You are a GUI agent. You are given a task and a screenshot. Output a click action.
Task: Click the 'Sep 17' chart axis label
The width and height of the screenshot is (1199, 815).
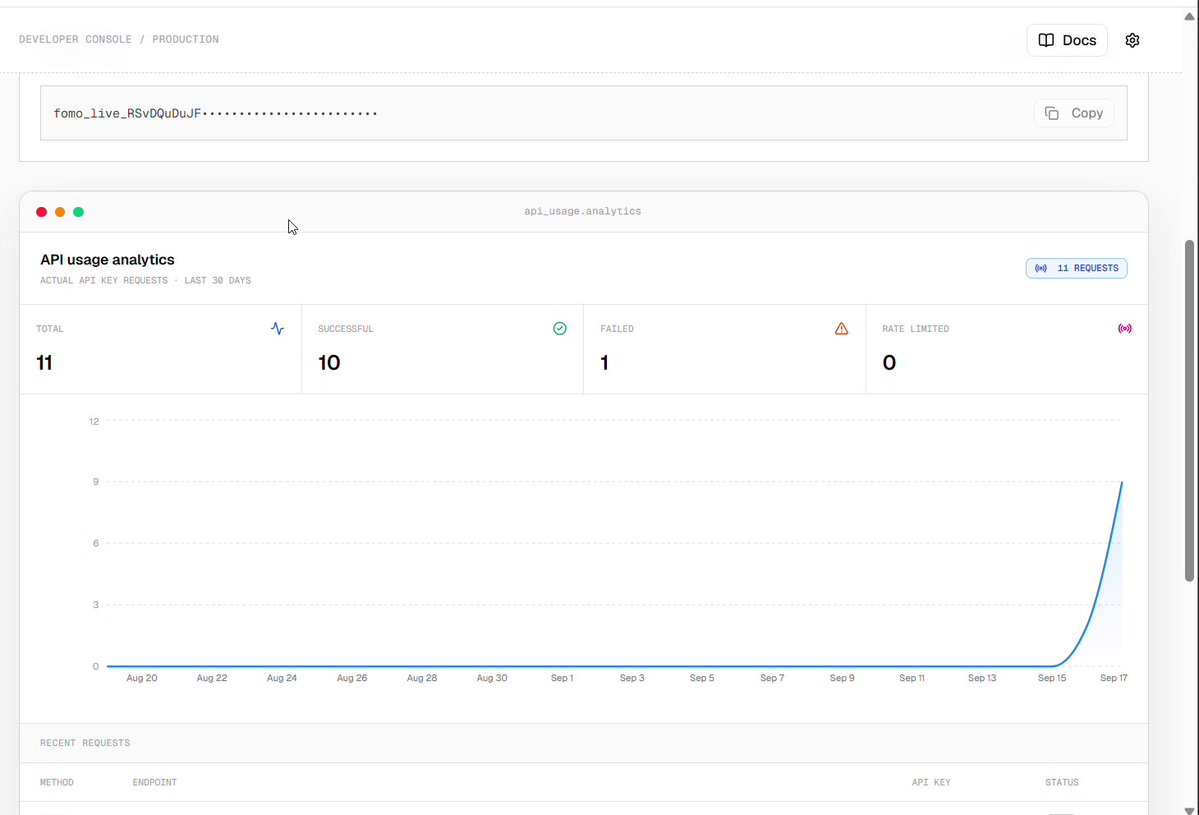tap(1113, 678)
